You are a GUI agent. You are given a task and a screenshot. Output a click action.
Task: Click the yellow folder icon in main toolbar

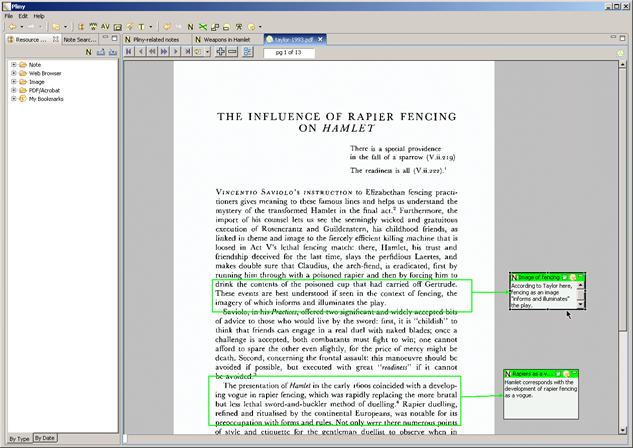56,27
